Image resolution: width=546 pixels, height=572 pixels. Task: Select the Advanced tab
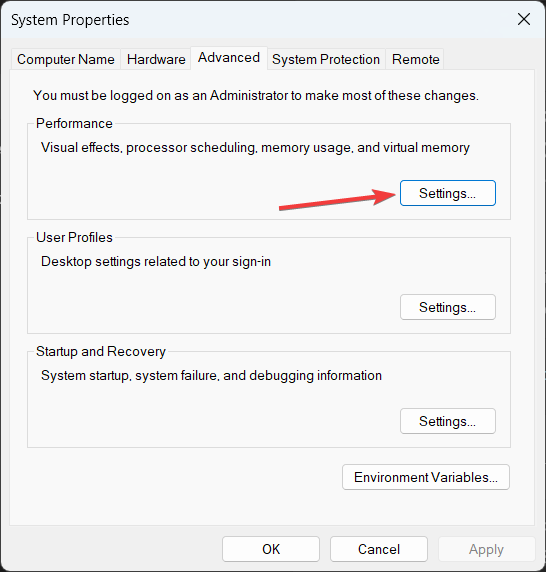point(229,58)
